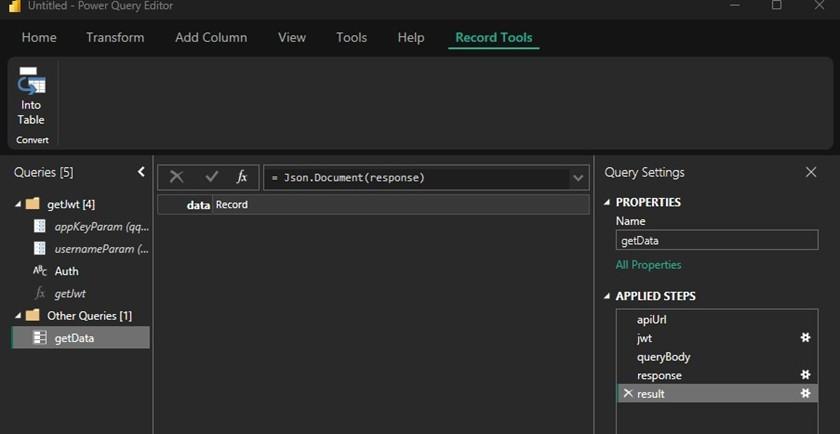Screen dimensions: 840x434
Task: Confirm formula with checkmark icon
Action: 211,177
